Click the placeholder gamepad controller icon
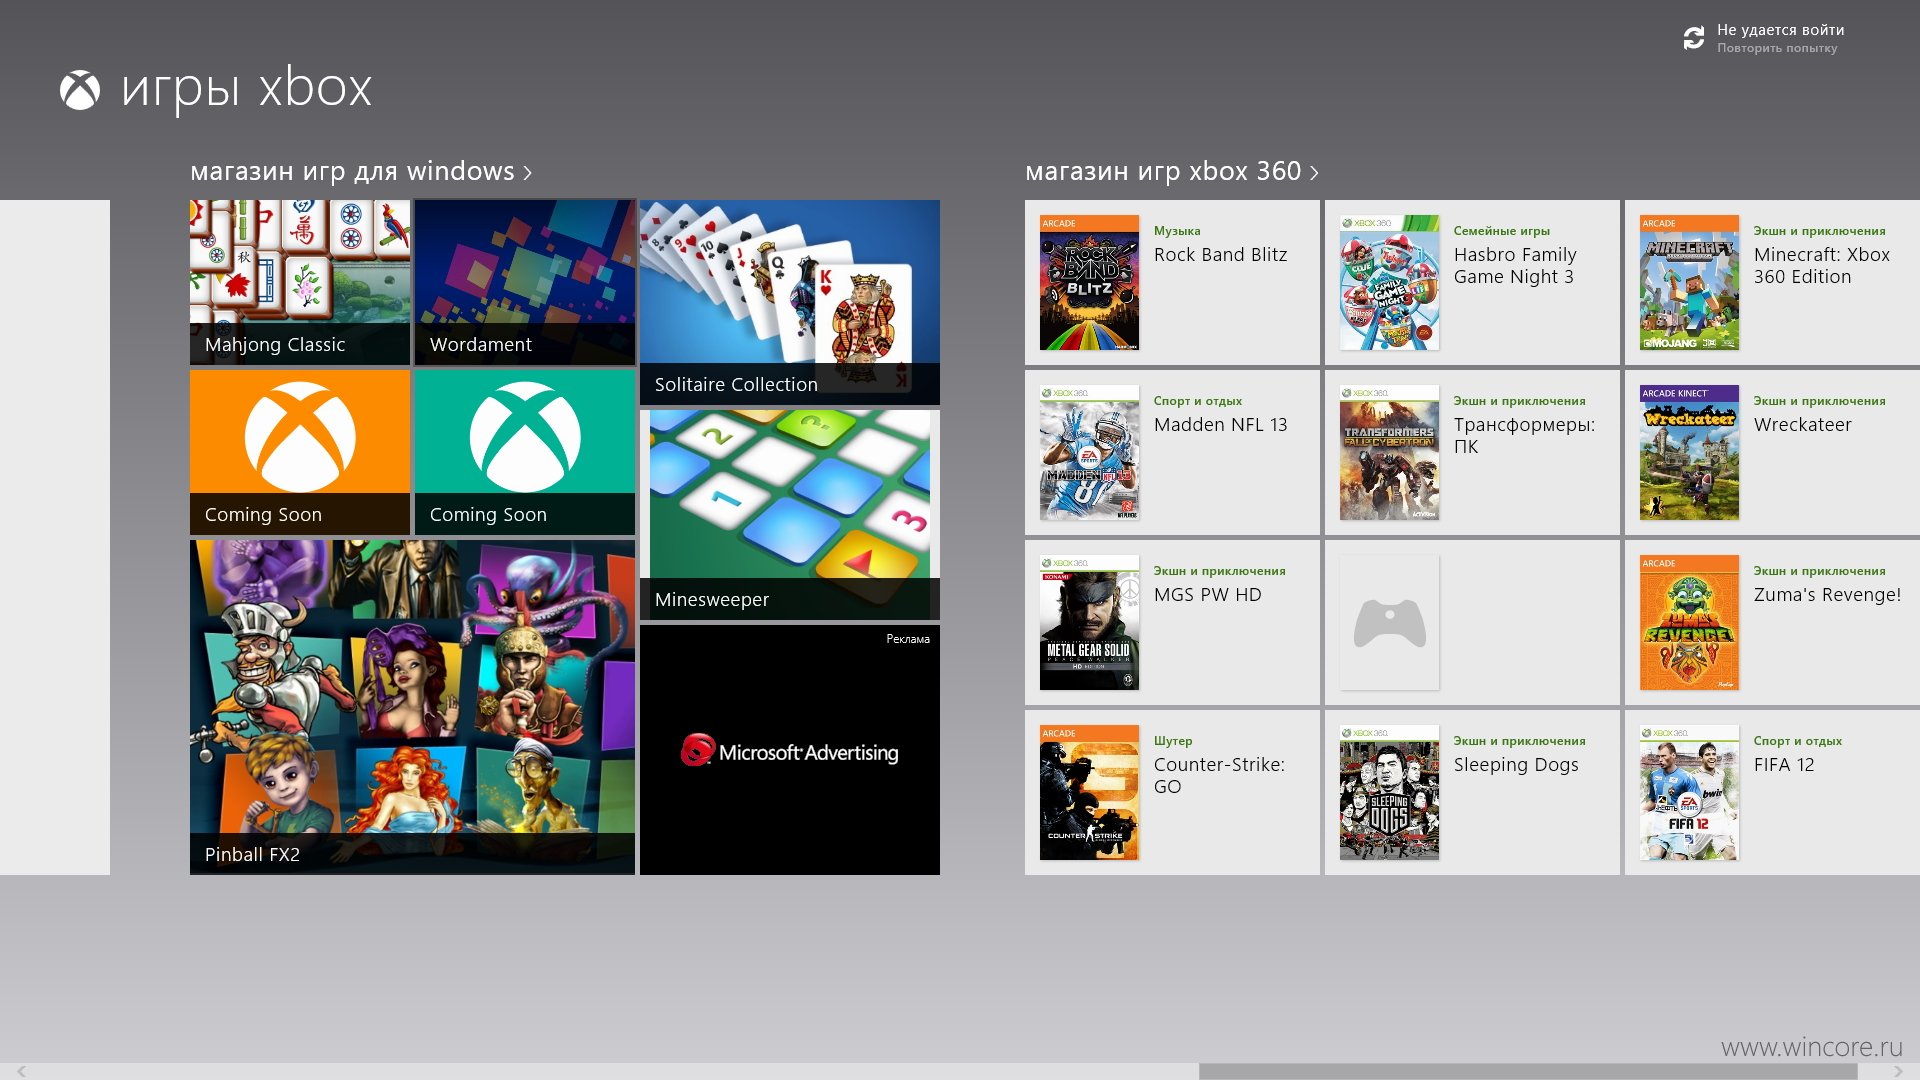Image resolution: width=1920 pixels, height=1080 pixels. [1389, 623]
